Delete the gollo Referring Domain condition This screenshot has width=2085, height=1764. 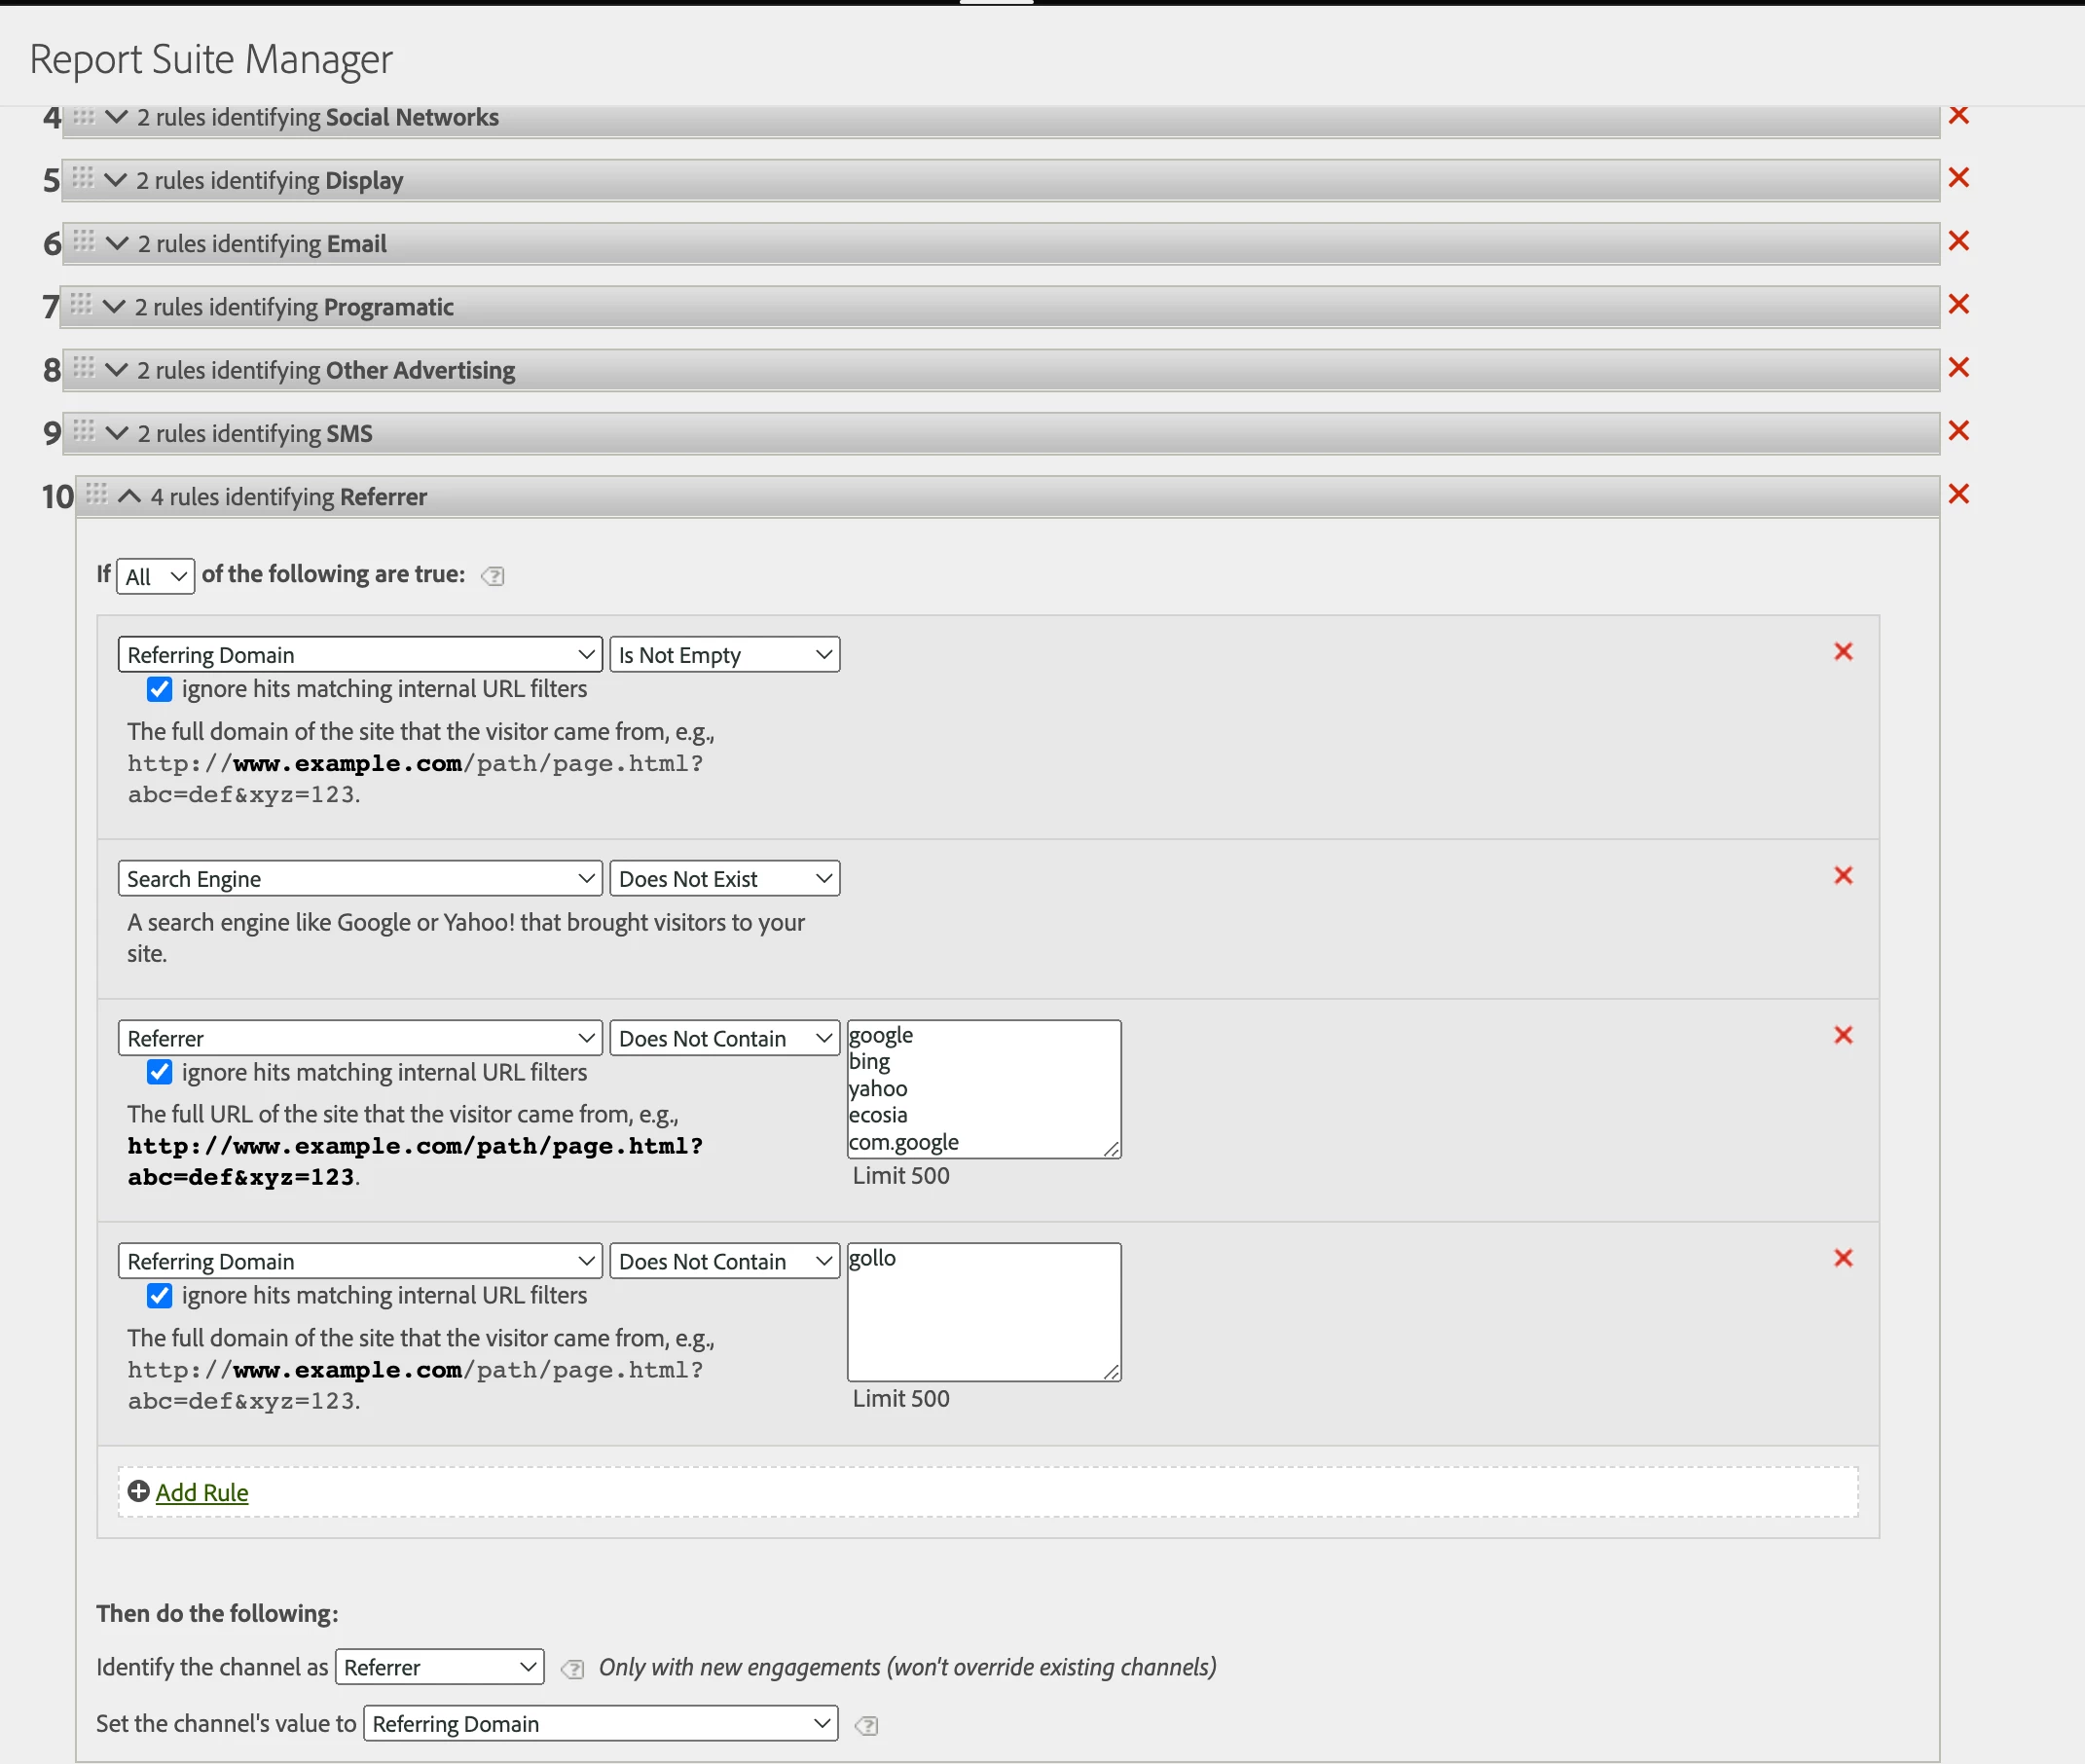[x=1843, y=1258]
